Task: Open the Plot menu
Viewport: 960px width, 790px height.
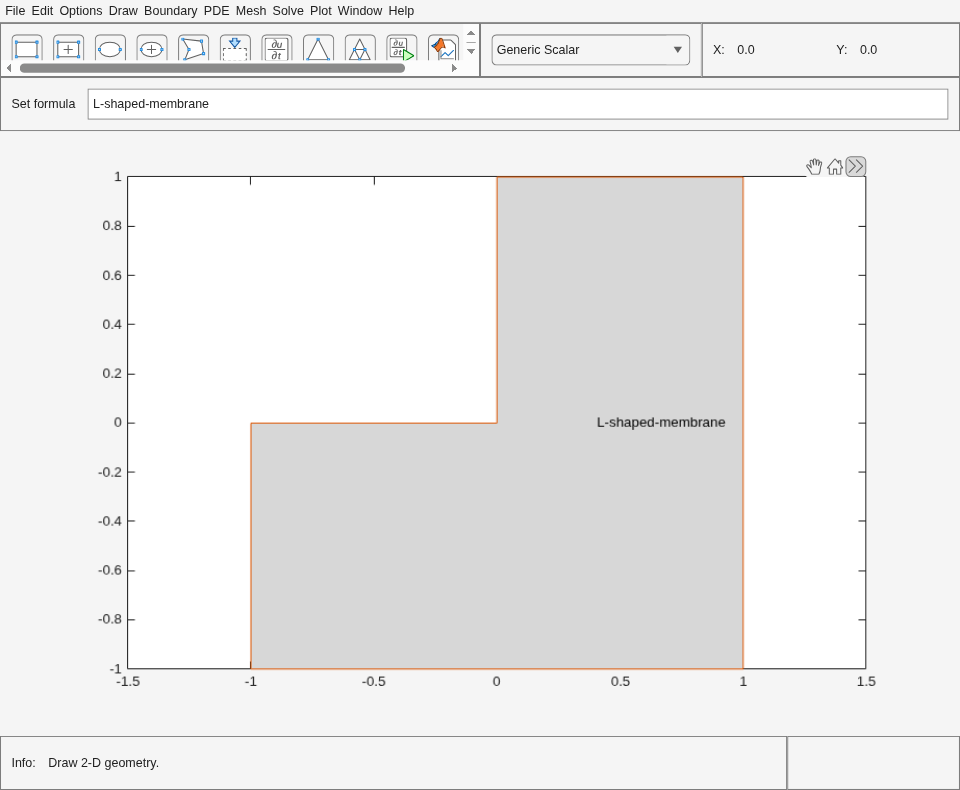Action: point(321,11)
